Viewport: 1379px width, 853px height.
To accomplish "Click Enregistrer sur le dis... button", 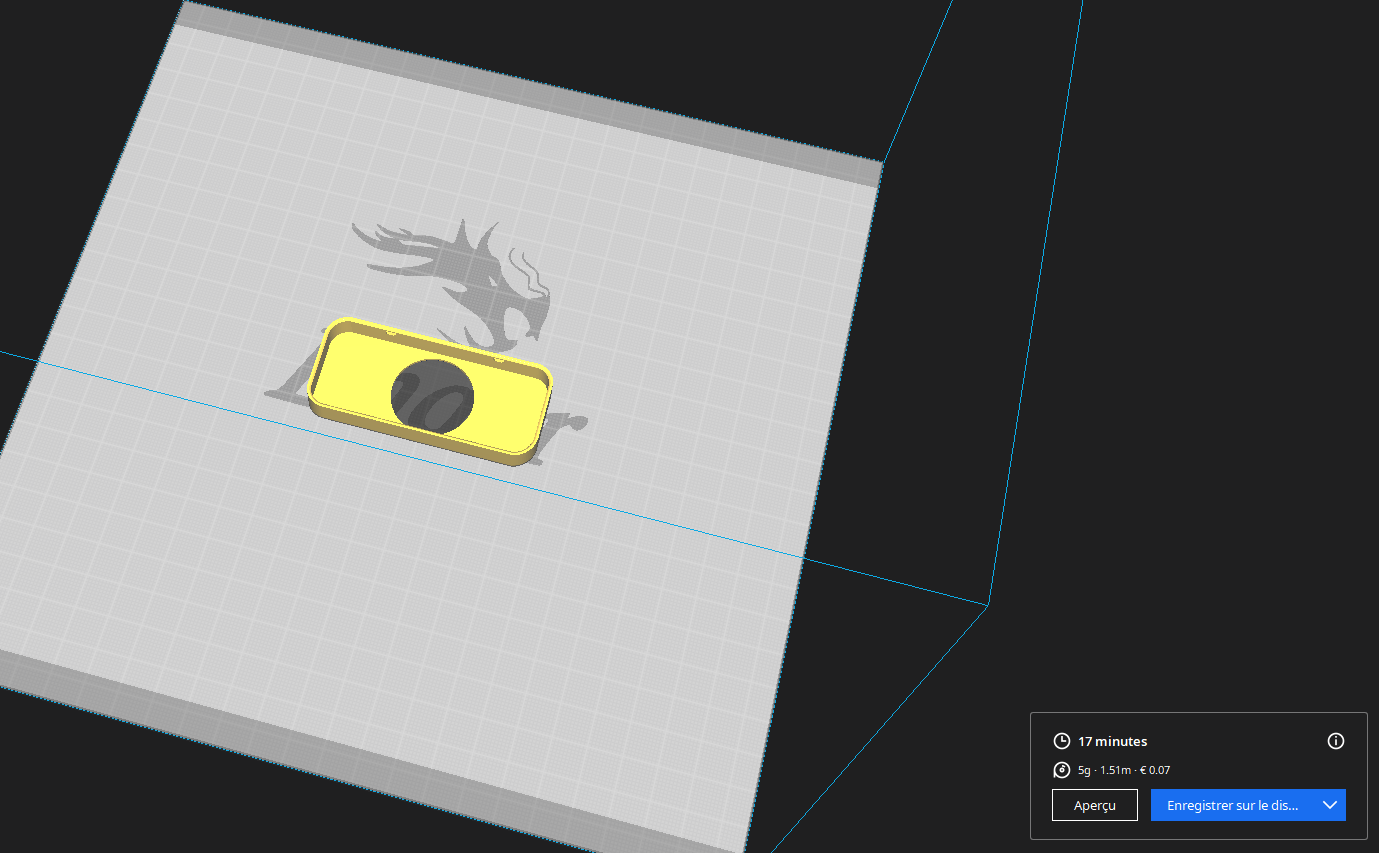I will tap(1233, 805).
